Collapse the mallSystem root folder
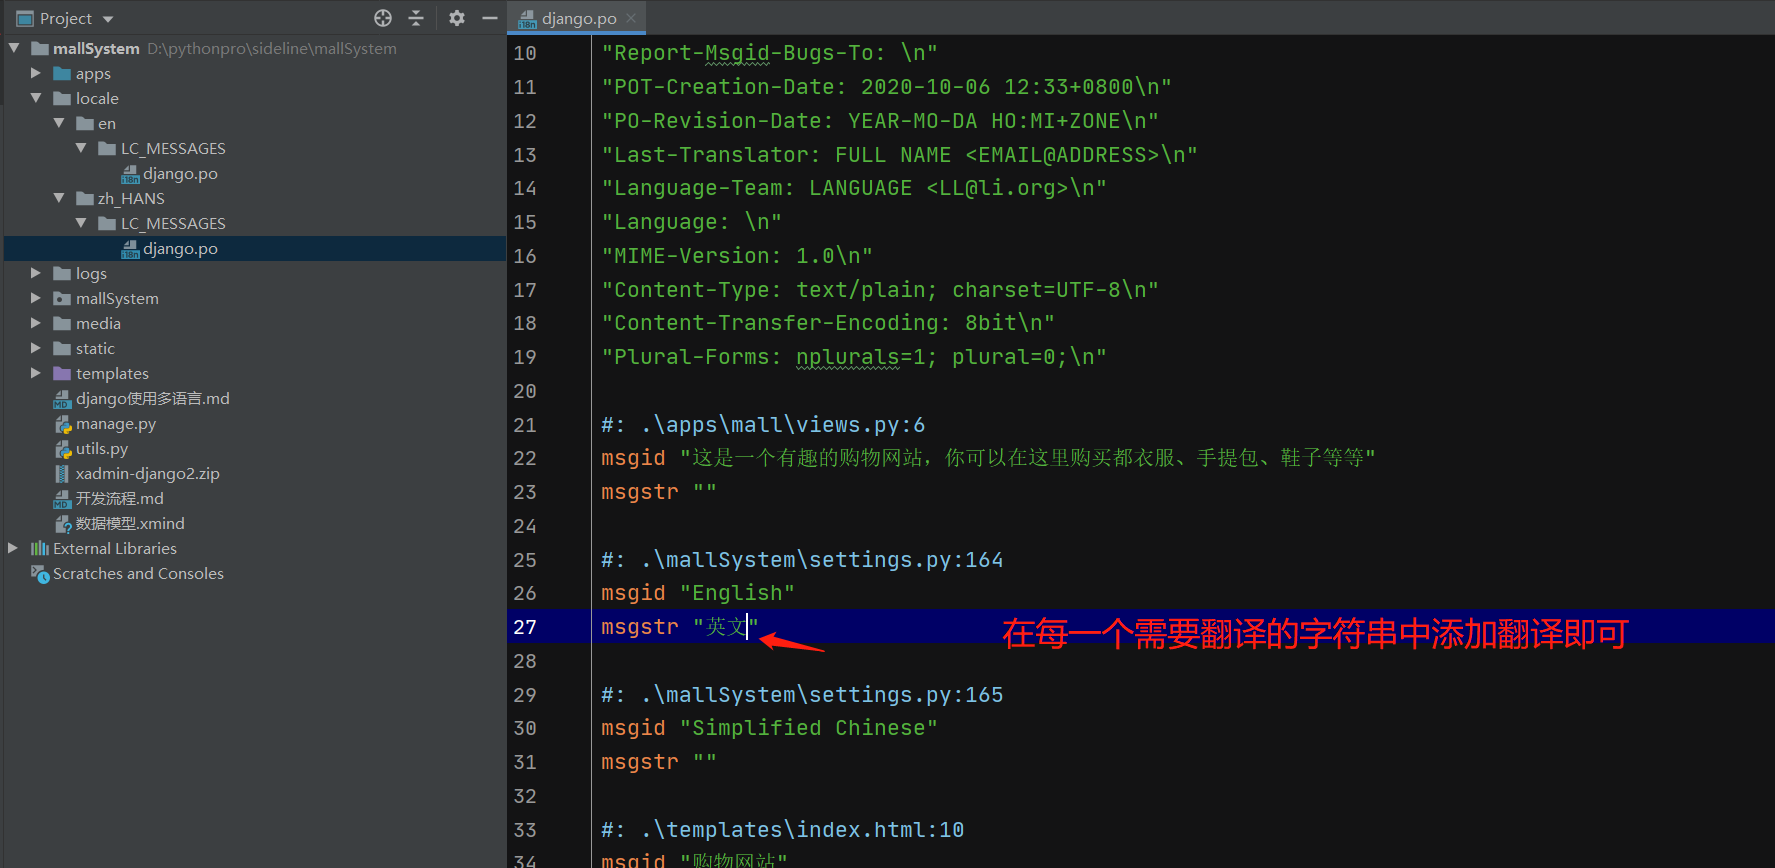 [x=14, y=48]
